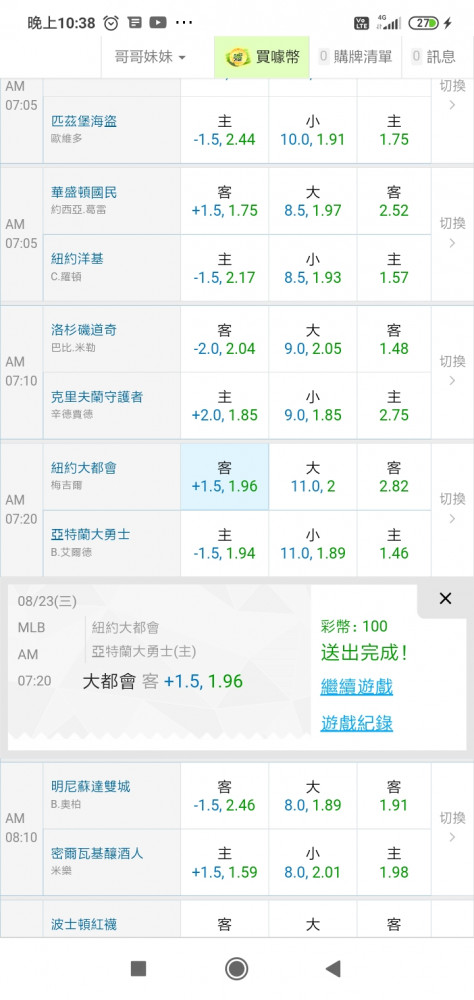Open team 華盛頓國民 details
This screenshot has height=1000, width=474.
tap(84, 193)
